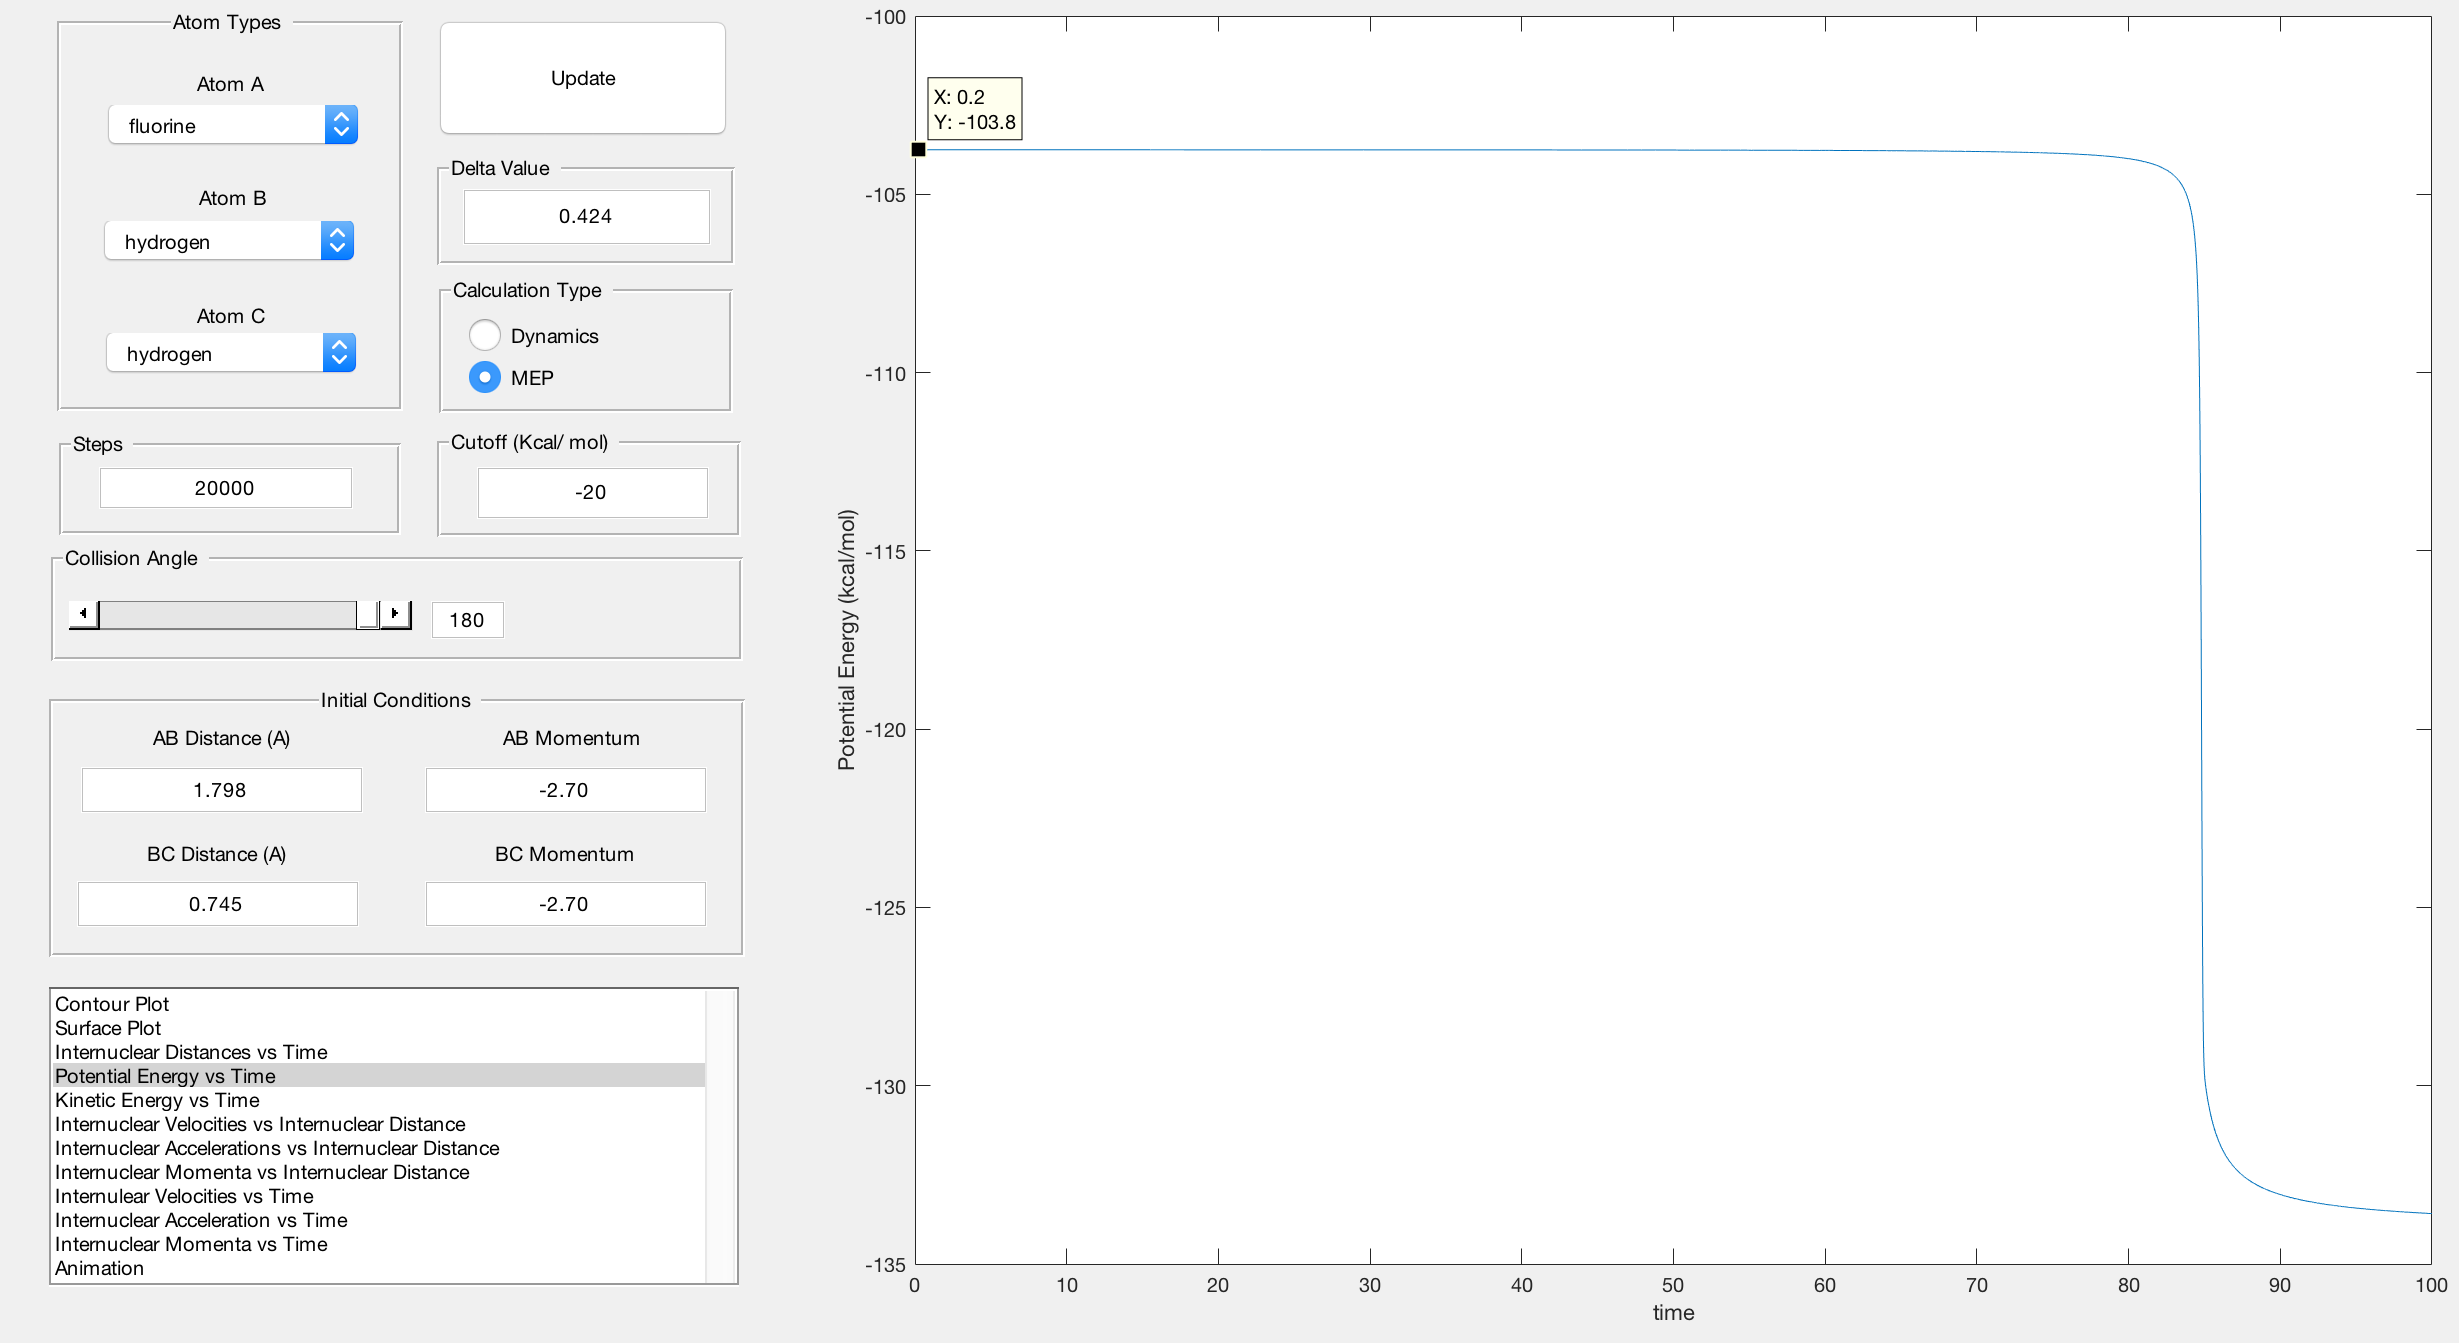Open the Atom A fluorine dropdown
Viewport: 2459px width, 1343px height.
(233, 125)
